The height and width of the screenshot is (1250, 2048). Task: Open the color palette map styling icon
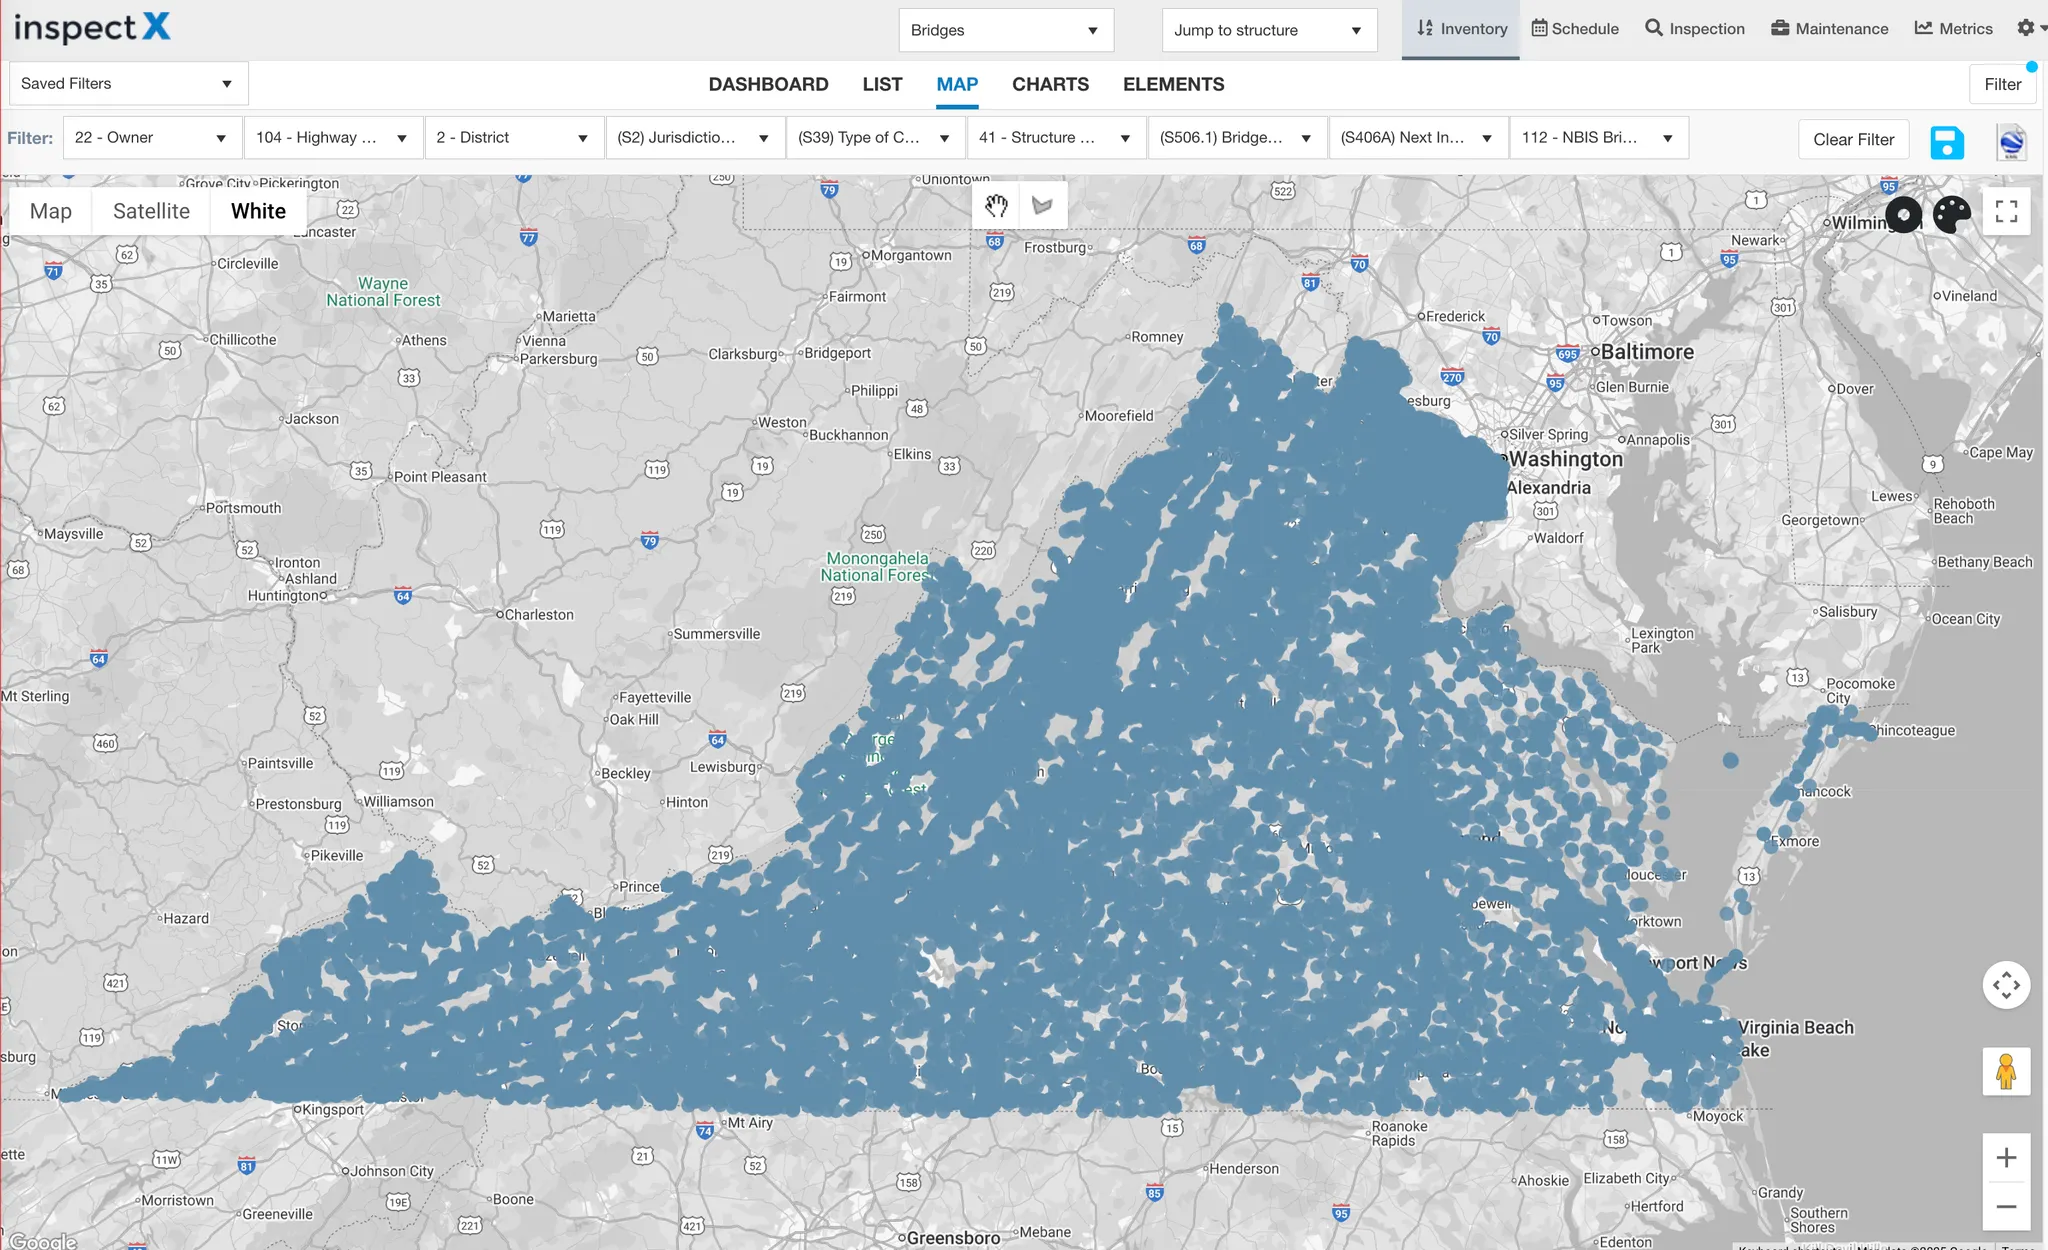(1951, 213)
